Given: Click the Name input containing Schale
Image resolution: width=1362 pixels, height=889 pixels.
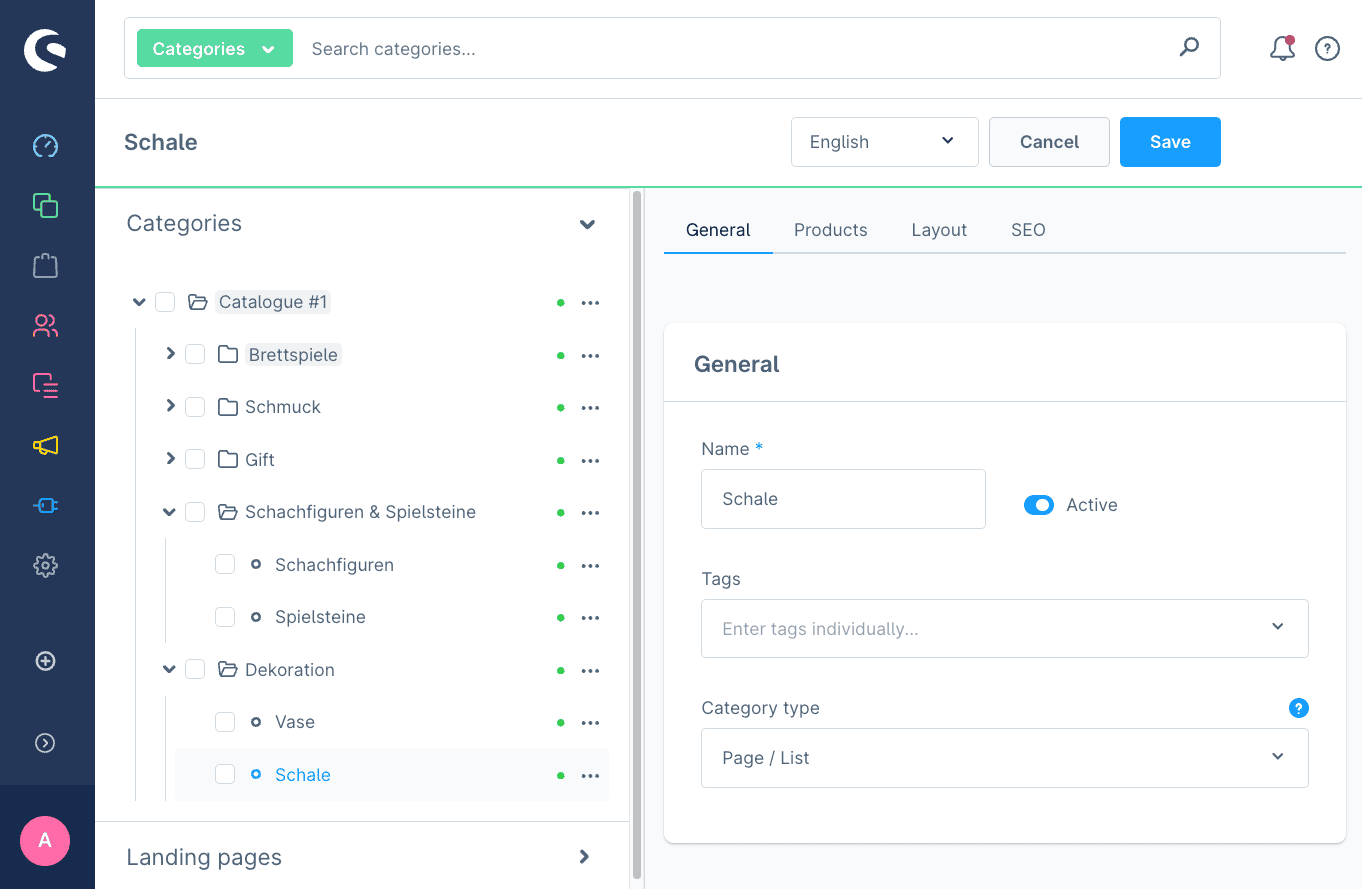Looking at the screenshot, I should pos(843,499).
